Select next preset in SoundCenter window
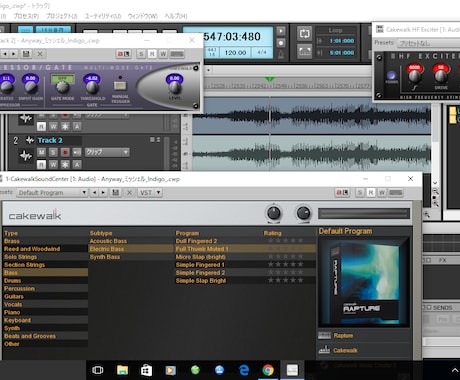 103,193
